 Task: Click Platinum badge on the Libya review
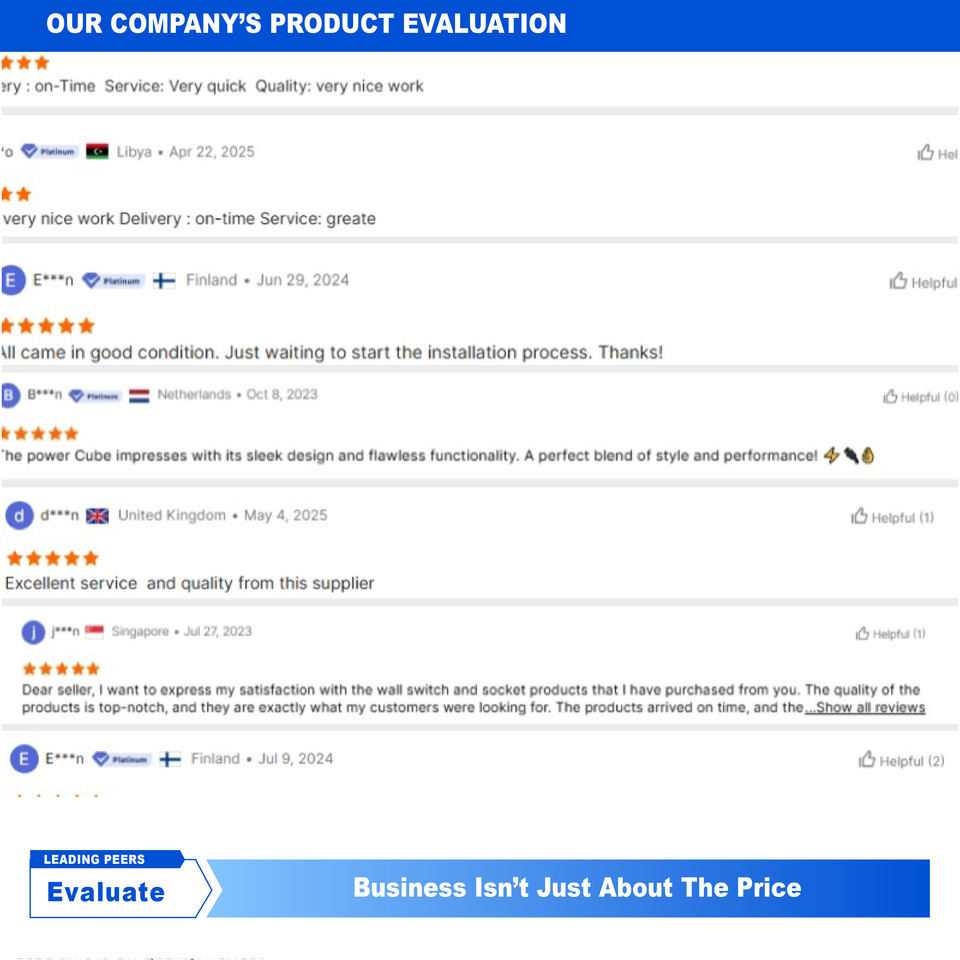pyautogui.click(x=50, y=152)
